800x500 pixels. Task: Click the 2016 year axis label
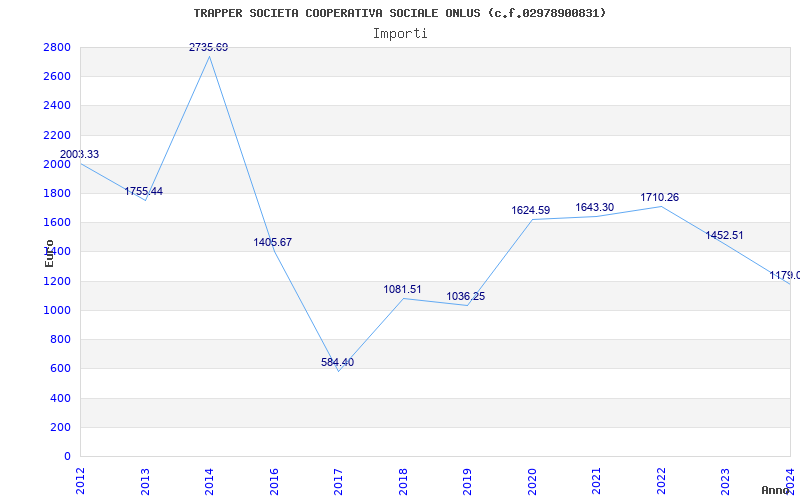pyautogui.click(x=274, y=481)
